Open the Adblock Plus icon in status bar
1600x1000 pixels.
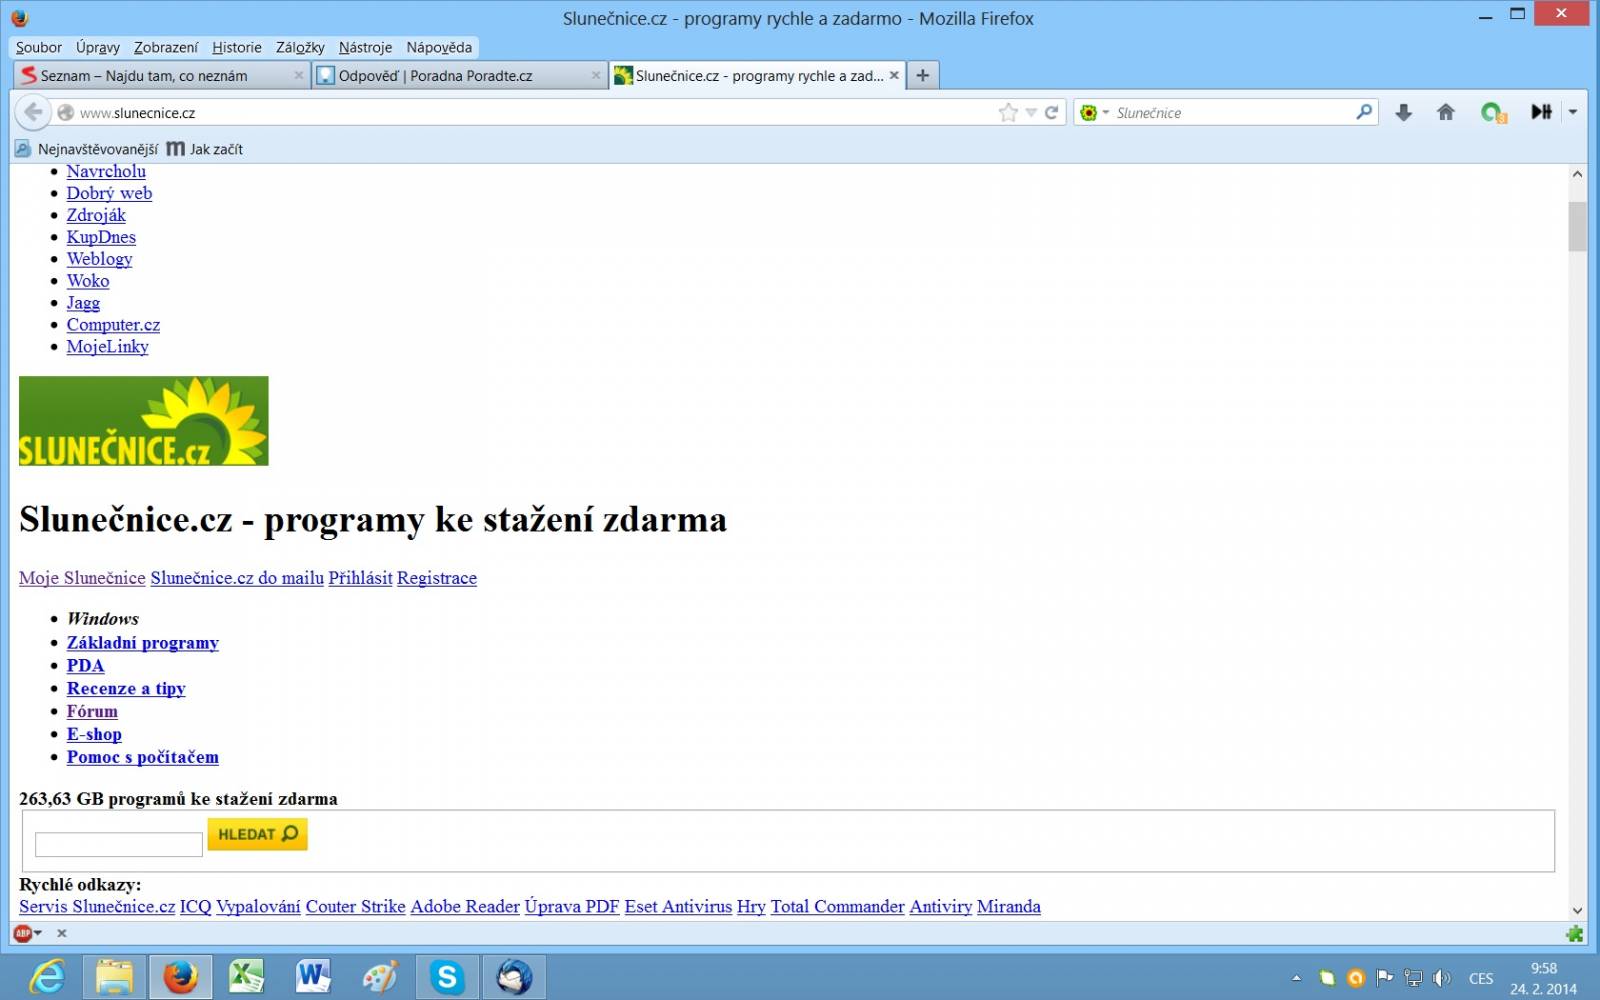22,933
